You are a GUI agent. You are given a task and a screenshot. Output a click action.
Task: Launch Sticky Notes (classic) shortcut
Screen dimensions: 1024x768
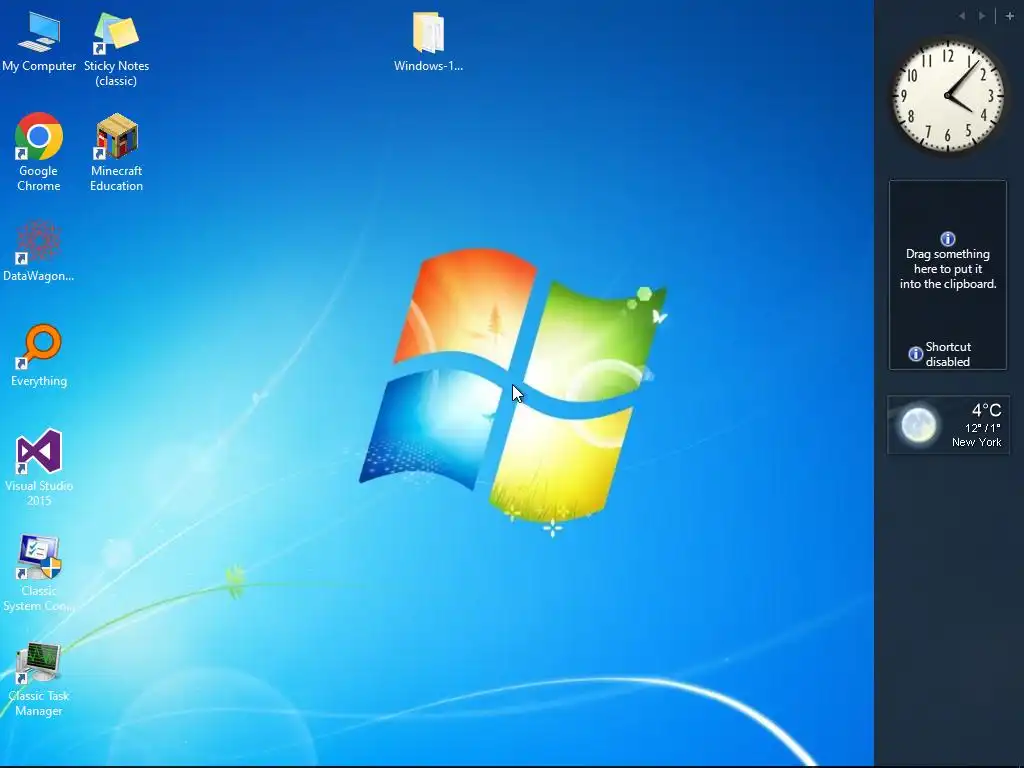(116, 49)
